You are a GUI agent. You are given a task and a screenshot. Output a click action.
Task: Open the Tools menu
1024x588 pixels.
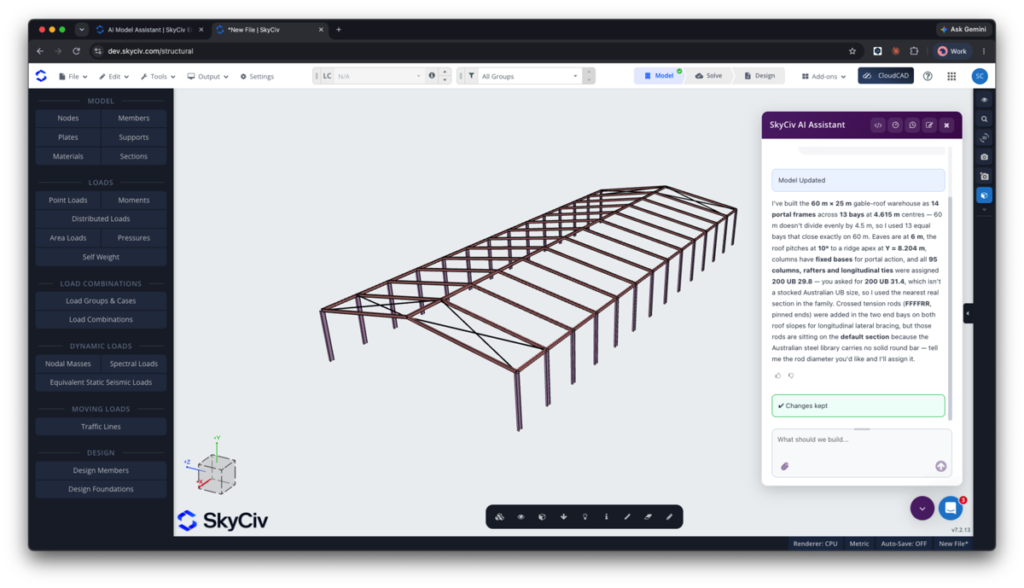click(158, 76)
